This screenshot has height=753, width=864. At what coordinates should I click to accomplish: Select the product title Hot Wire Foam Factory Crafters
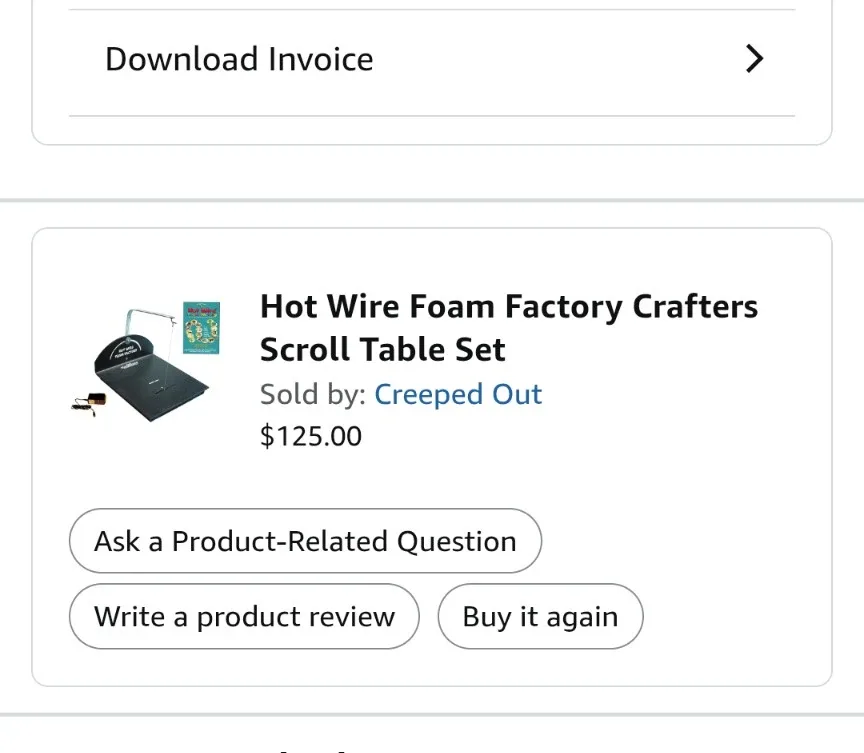[508, 306]
